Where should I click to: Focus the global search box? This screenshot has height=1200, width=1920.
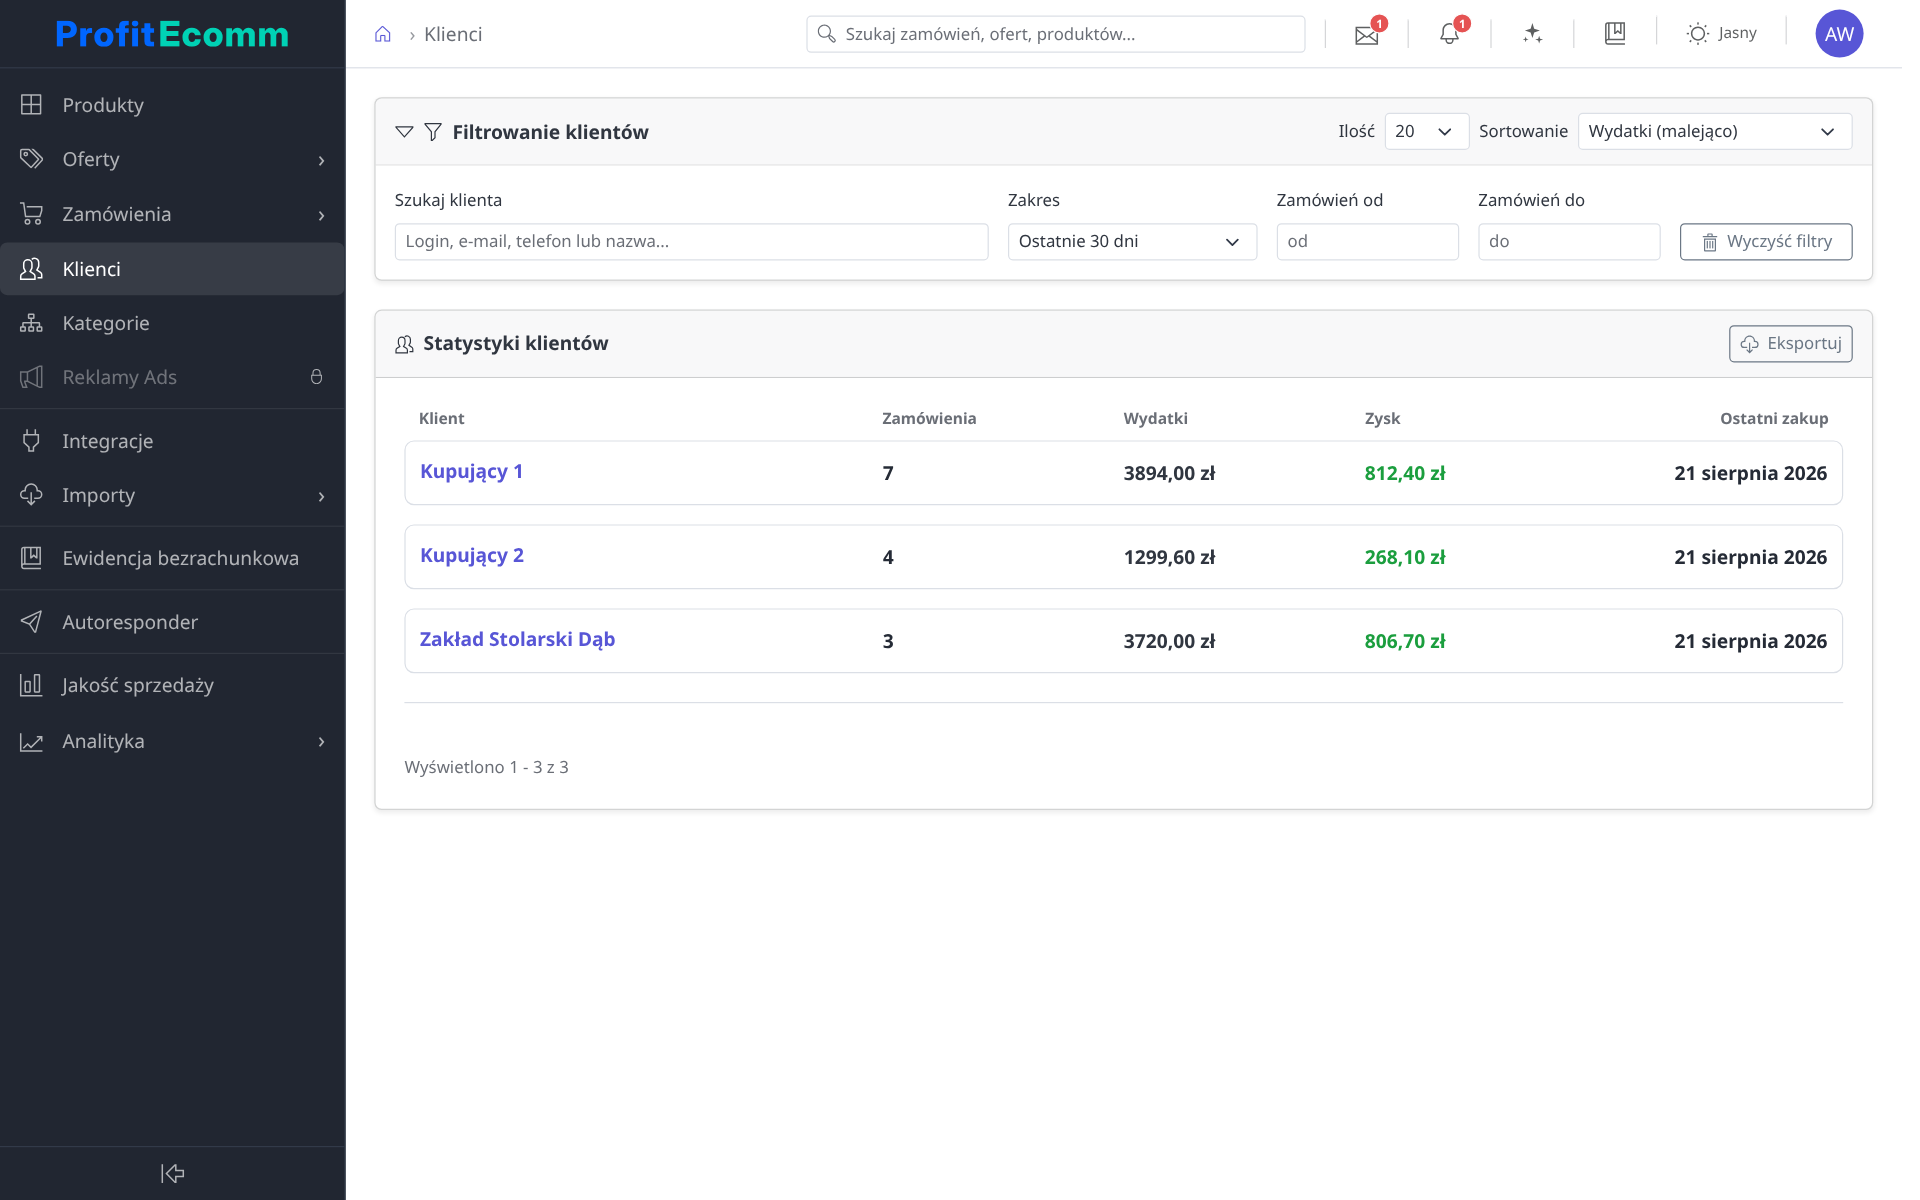coord(1055,34)
